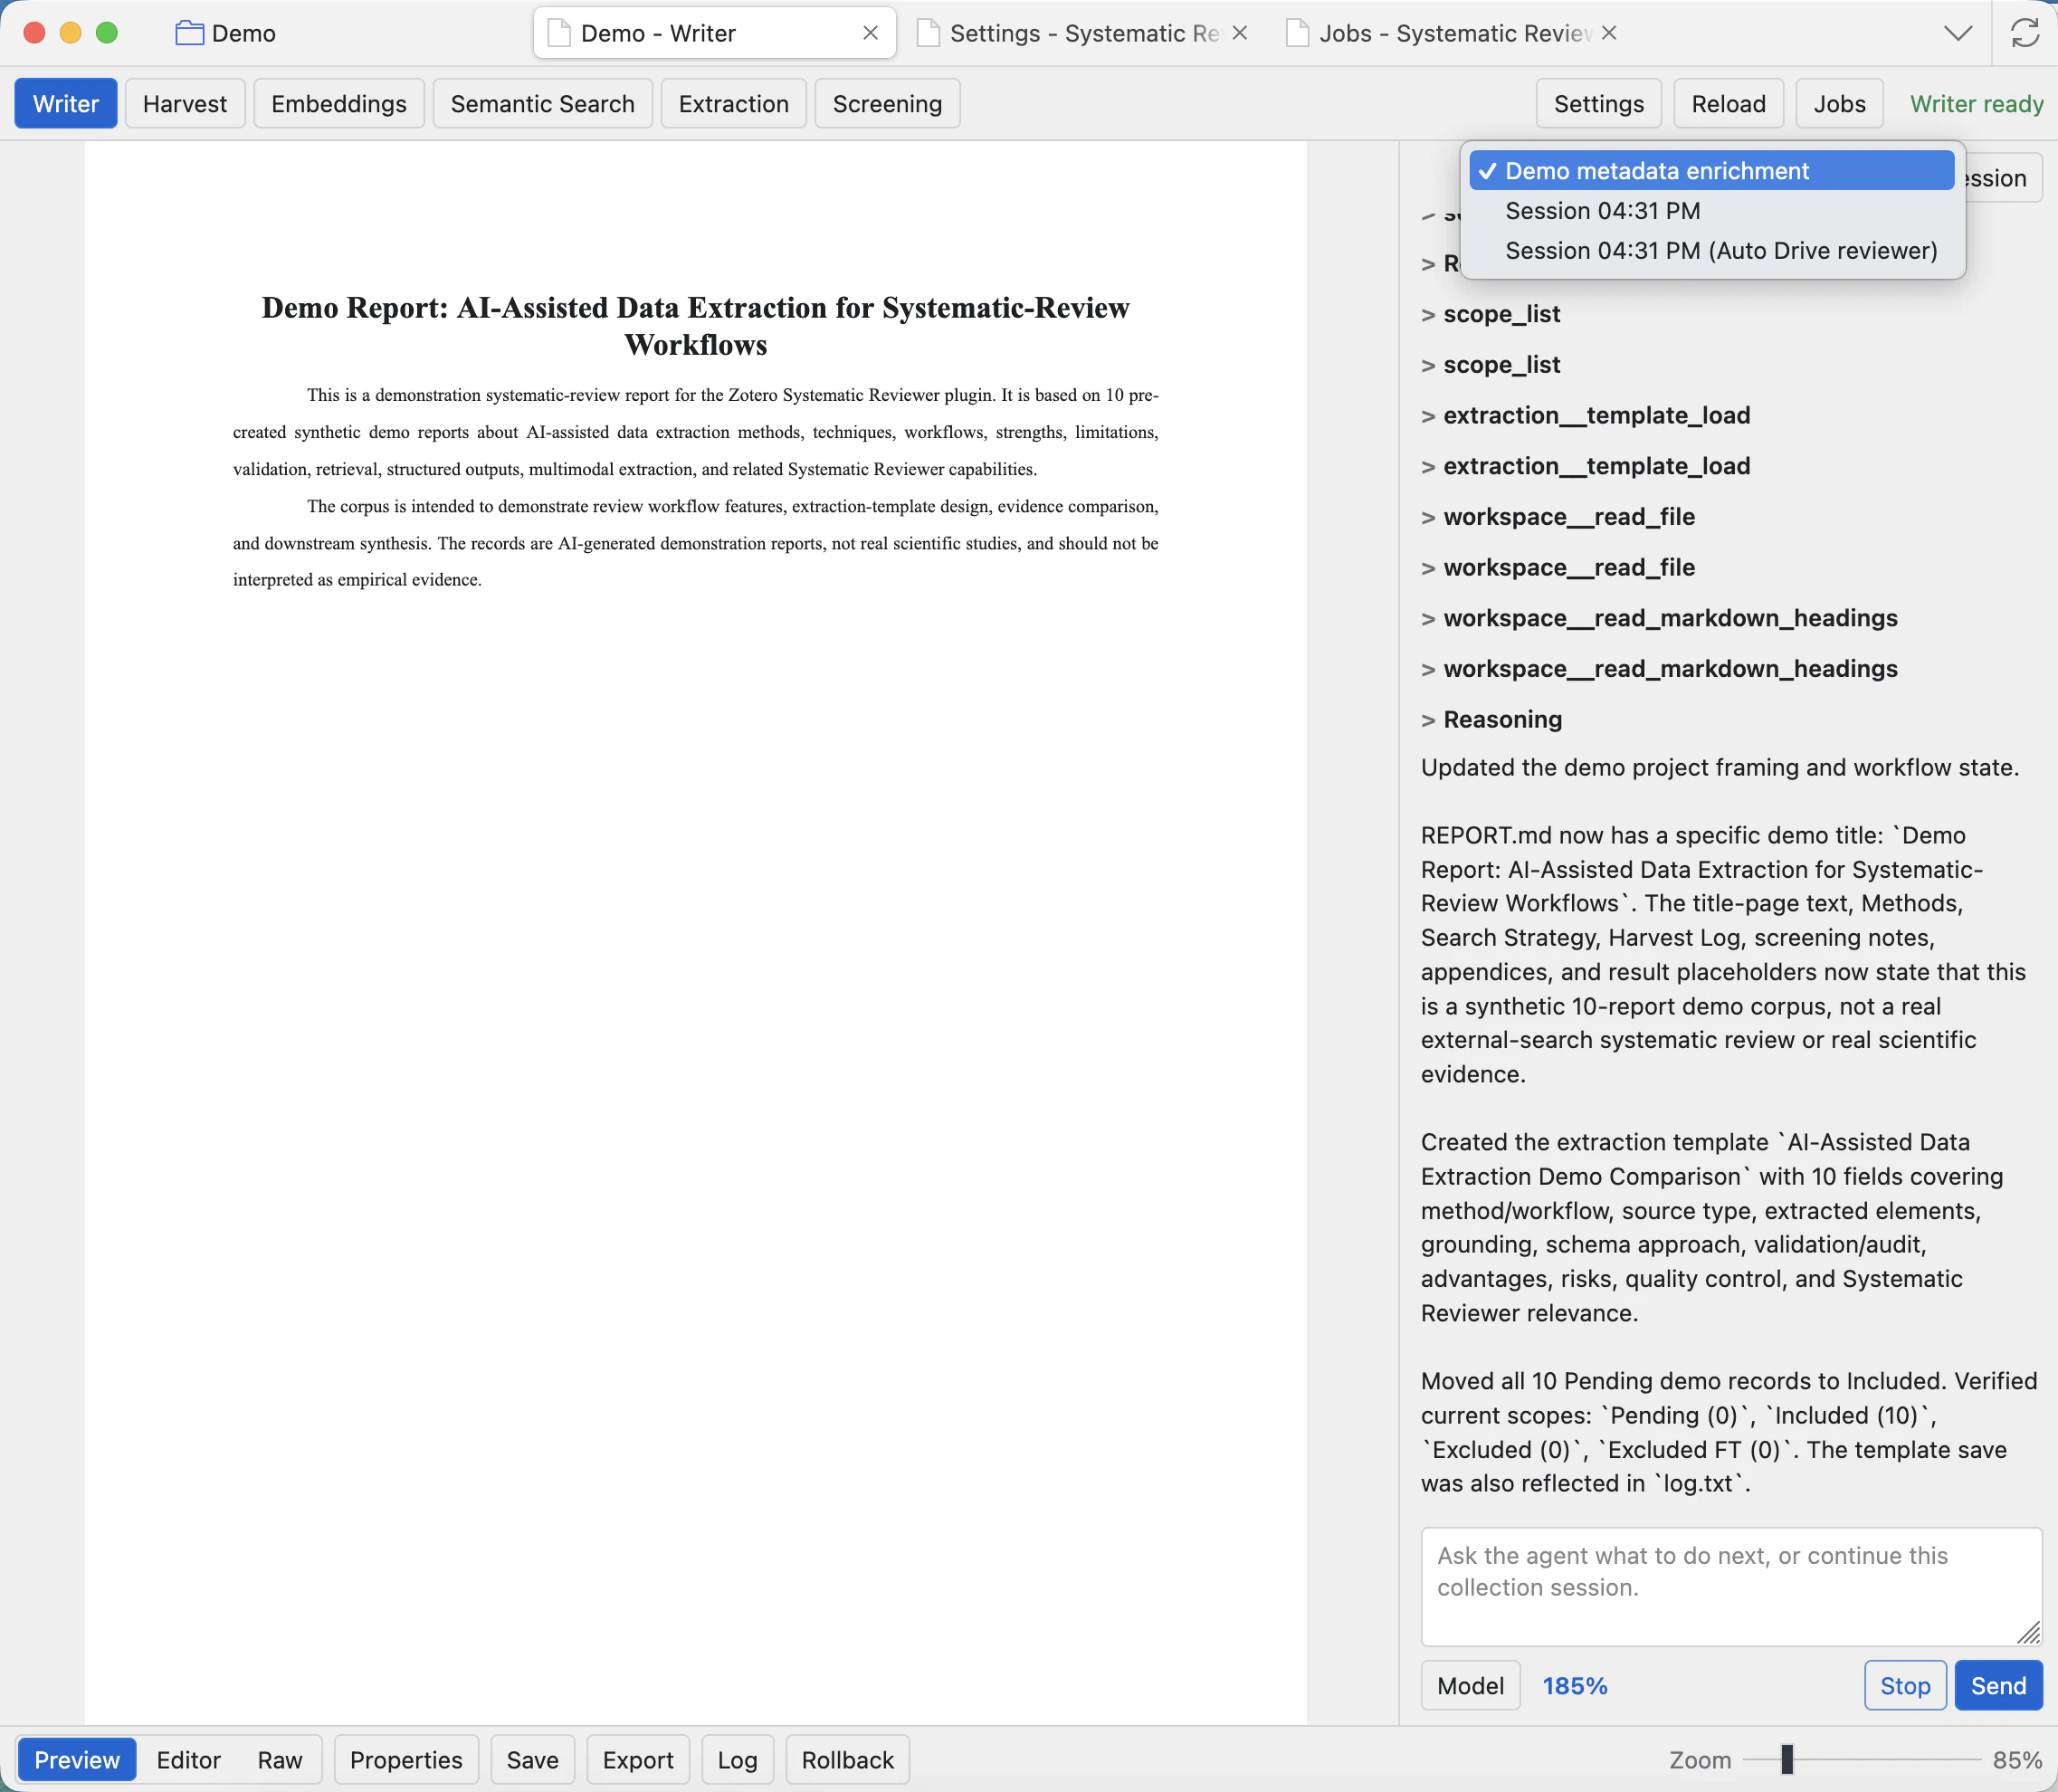The image size is (2058, 1792).
Task: Click the Demo Report document title heading
Action: tap(695, 326)
